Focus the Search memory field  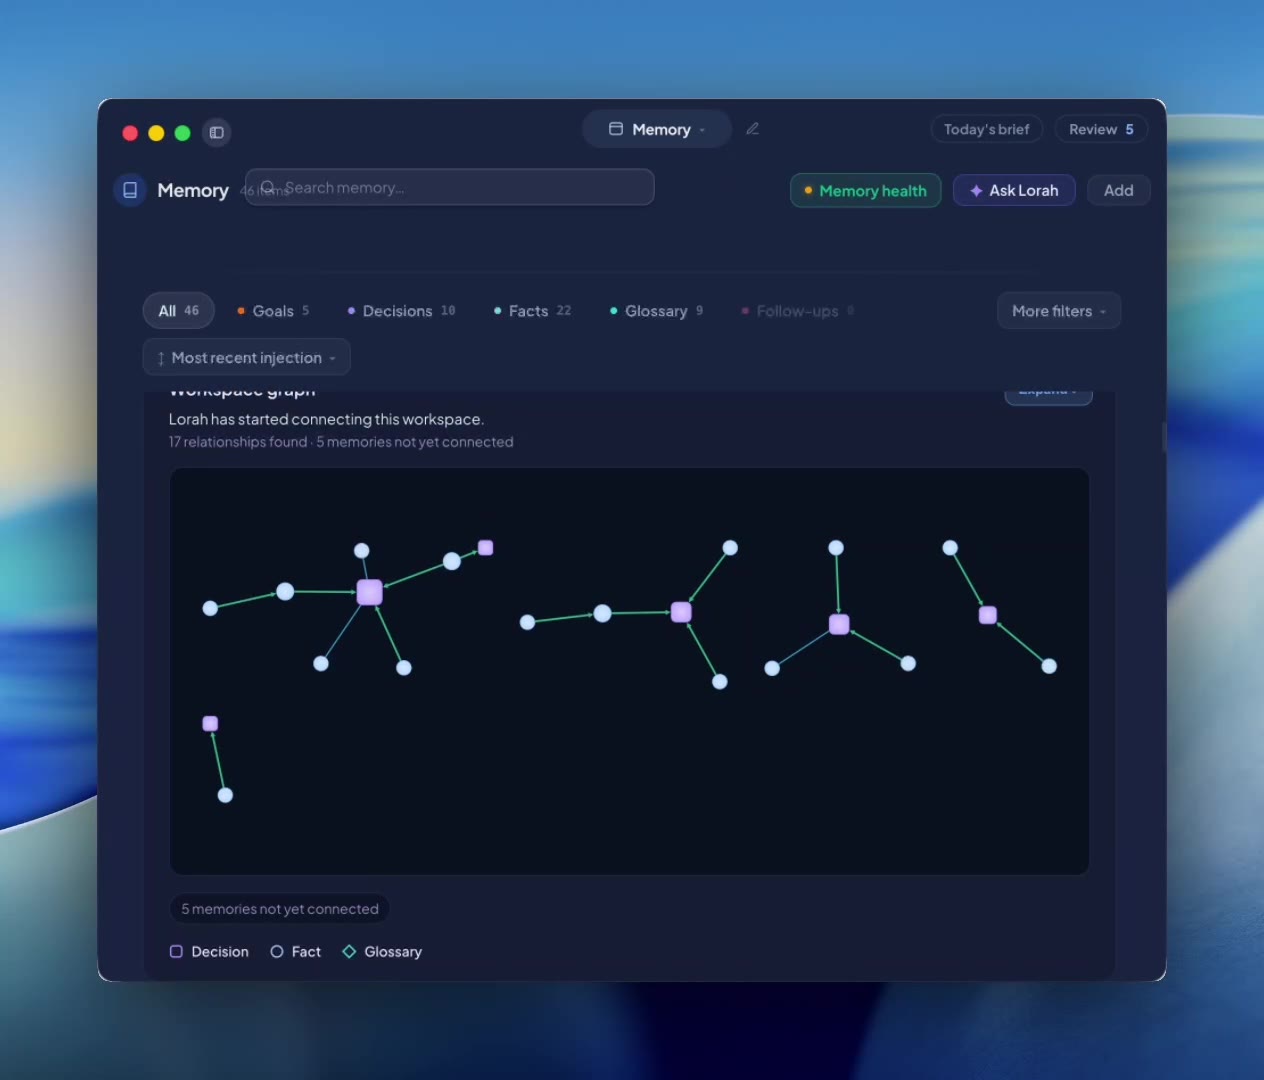450,187
